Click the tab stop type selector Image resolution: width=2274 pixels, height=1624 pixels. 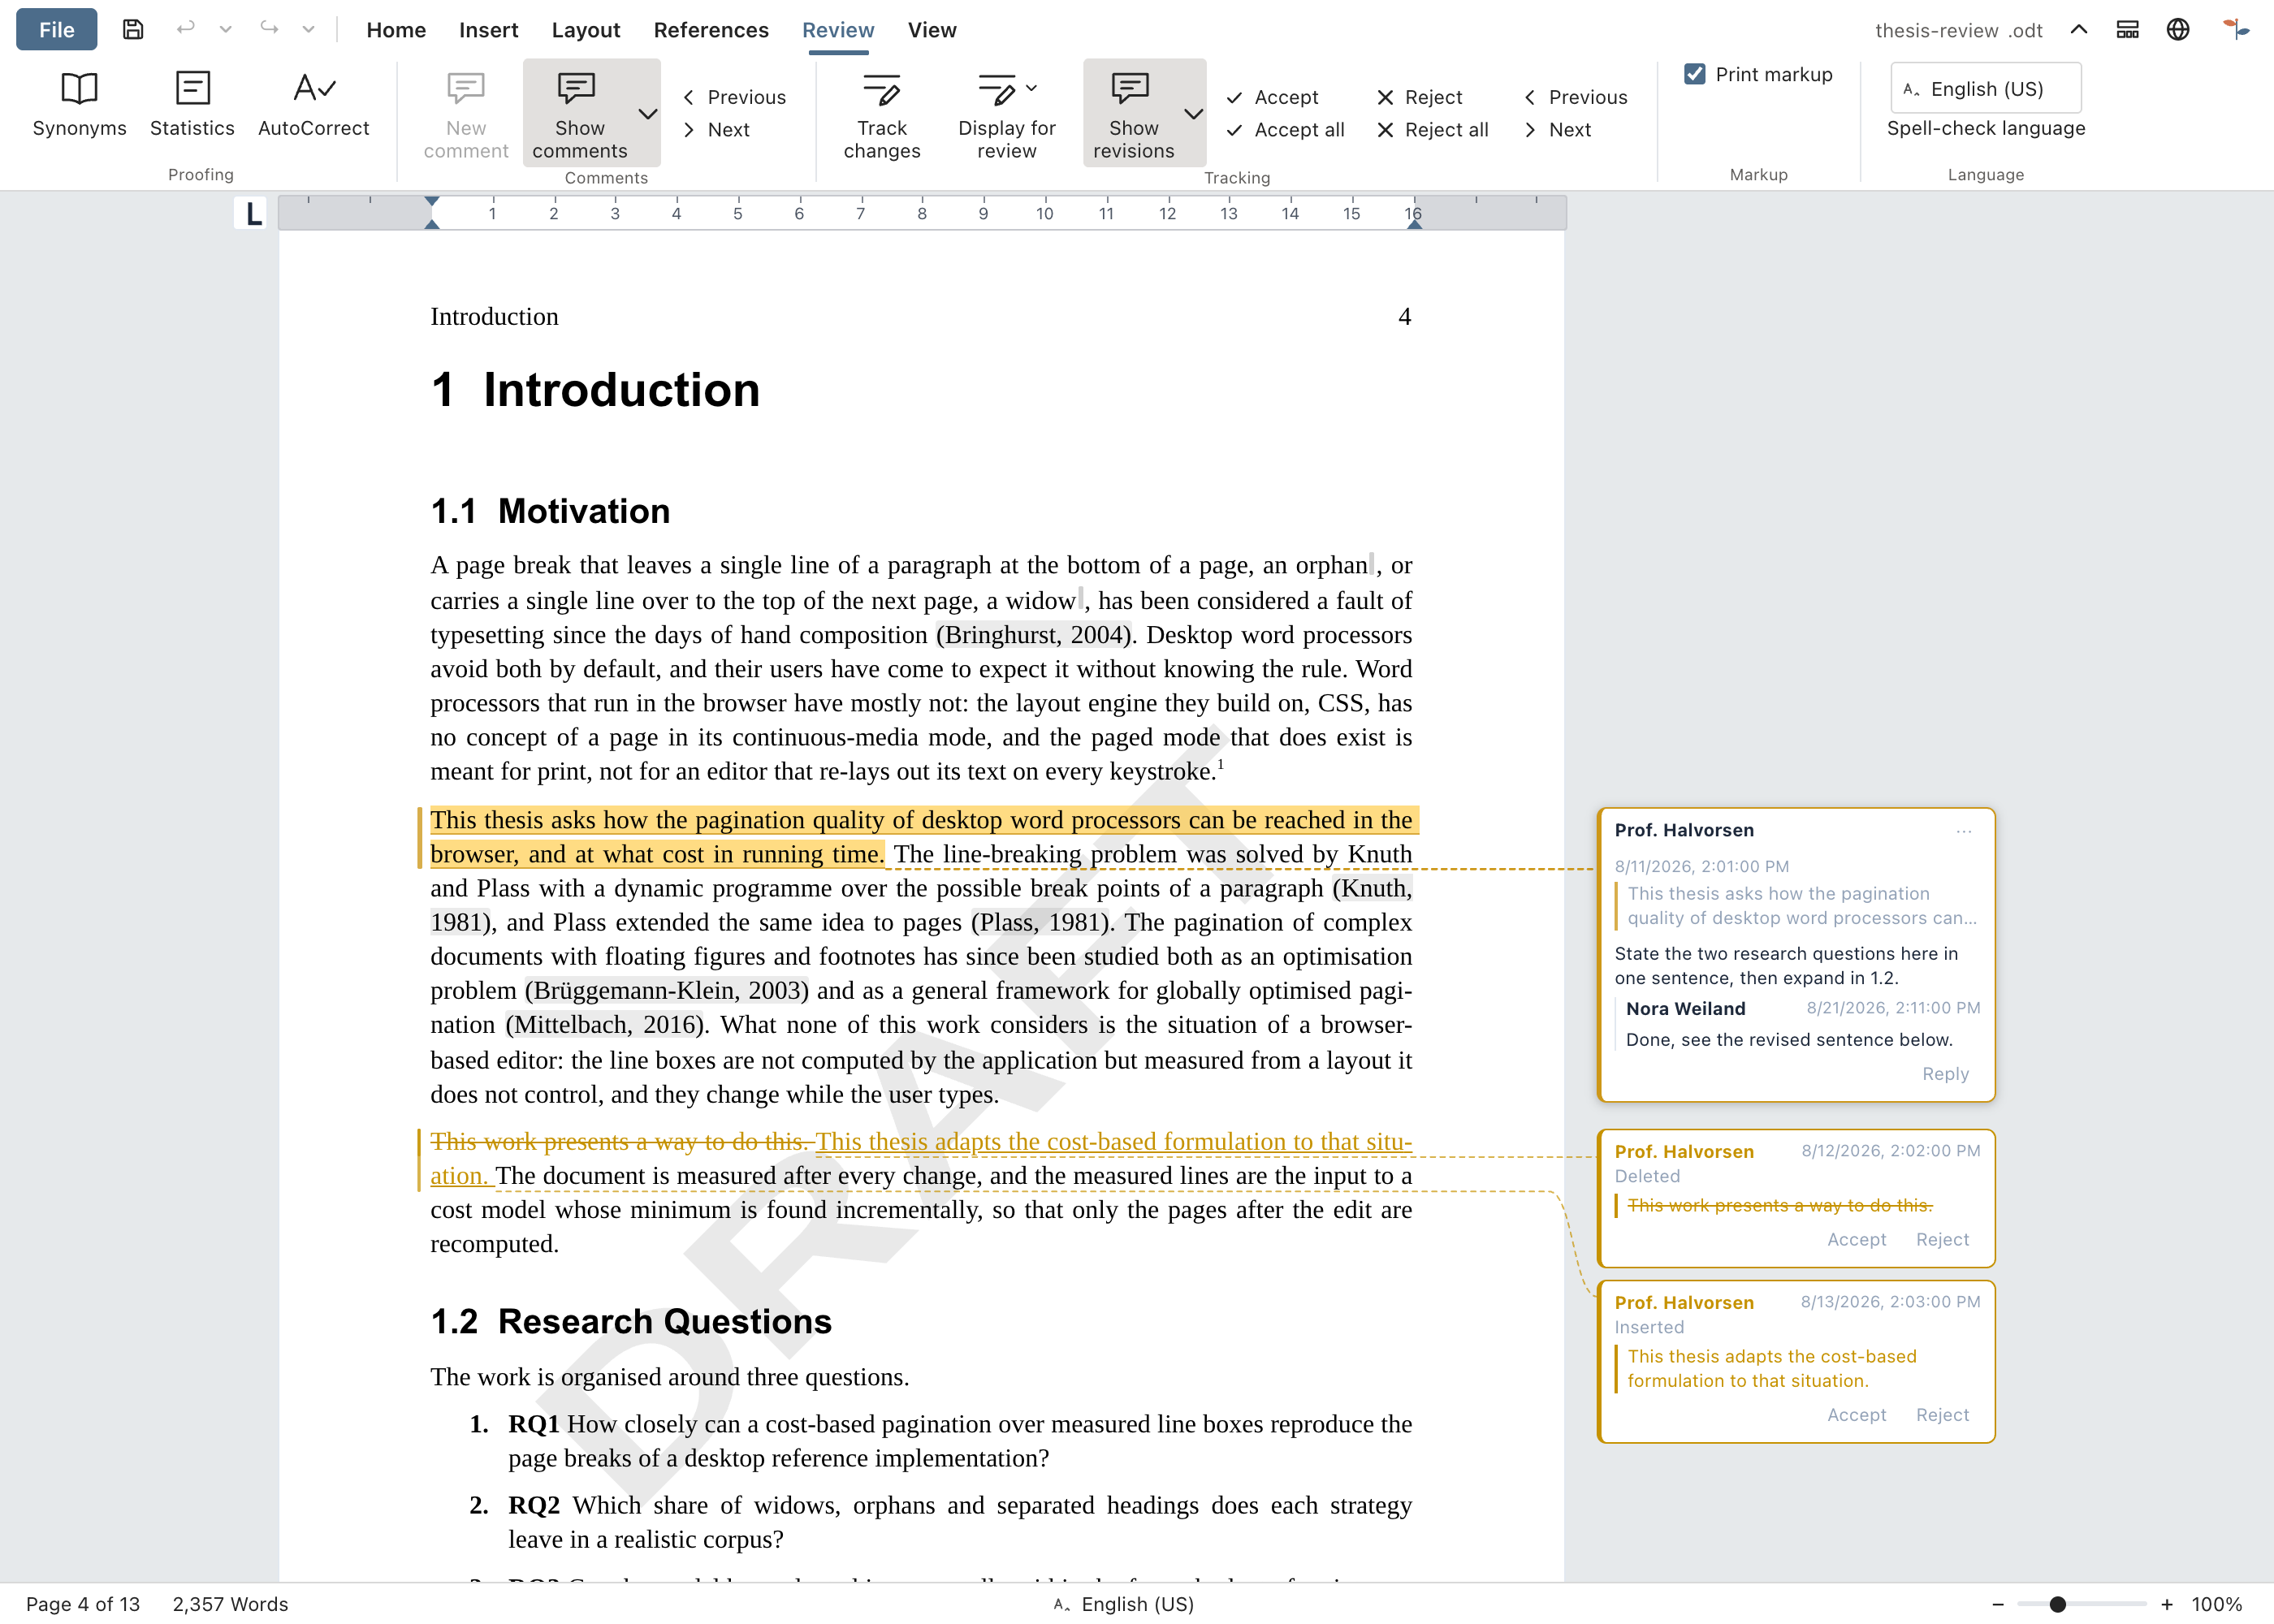click(252, 213)
